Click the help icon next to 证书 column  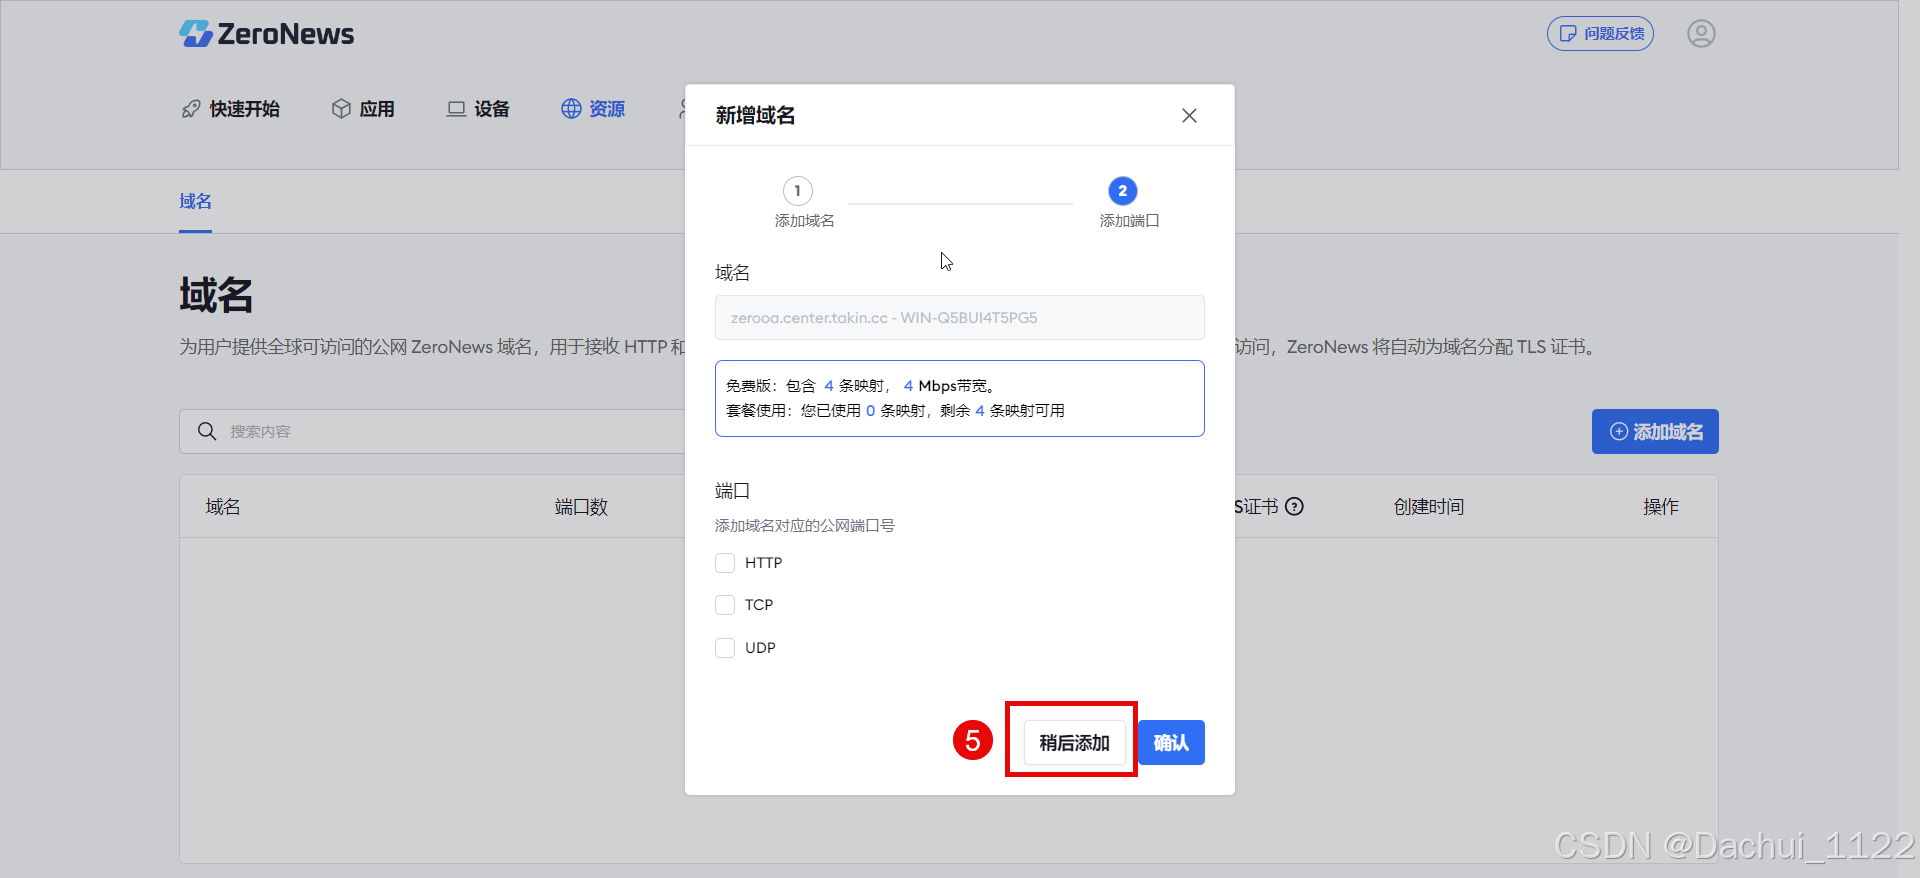tap(1294, 507)
